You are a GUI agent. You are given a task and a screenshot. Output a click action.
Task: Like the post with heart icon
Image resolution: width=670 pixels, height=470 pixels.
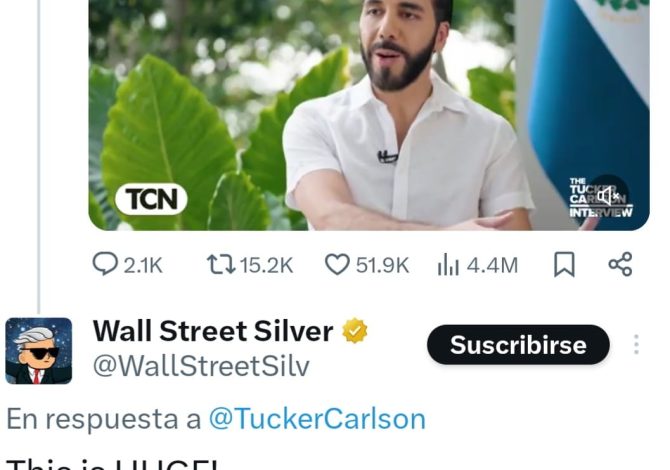point(337,264)
